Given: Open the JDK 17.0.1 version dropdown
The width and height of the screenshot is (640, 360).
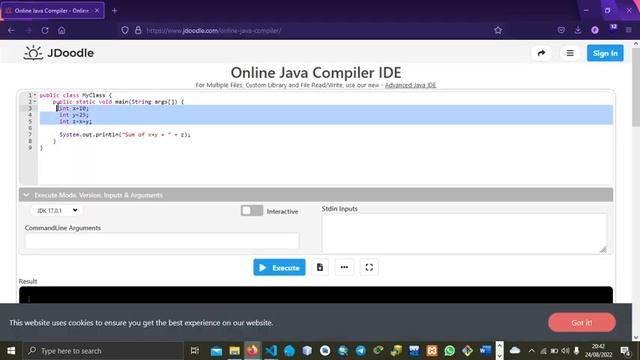Looking at the screenshot, I should [56, 211].
